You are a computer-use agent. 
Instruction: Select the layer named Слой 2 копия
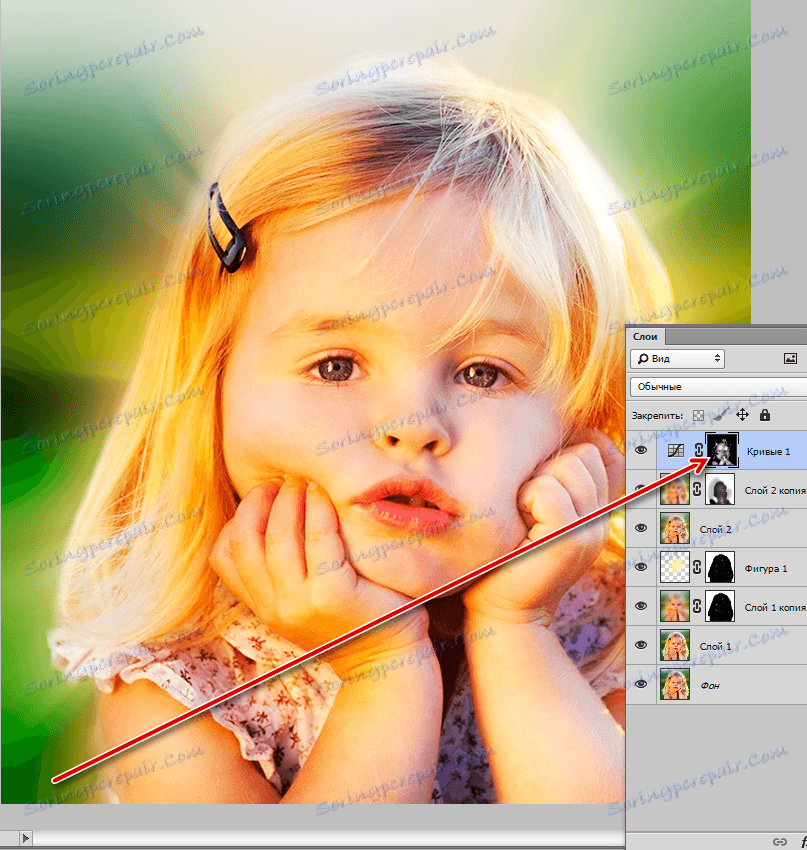[x=775, y=491]
